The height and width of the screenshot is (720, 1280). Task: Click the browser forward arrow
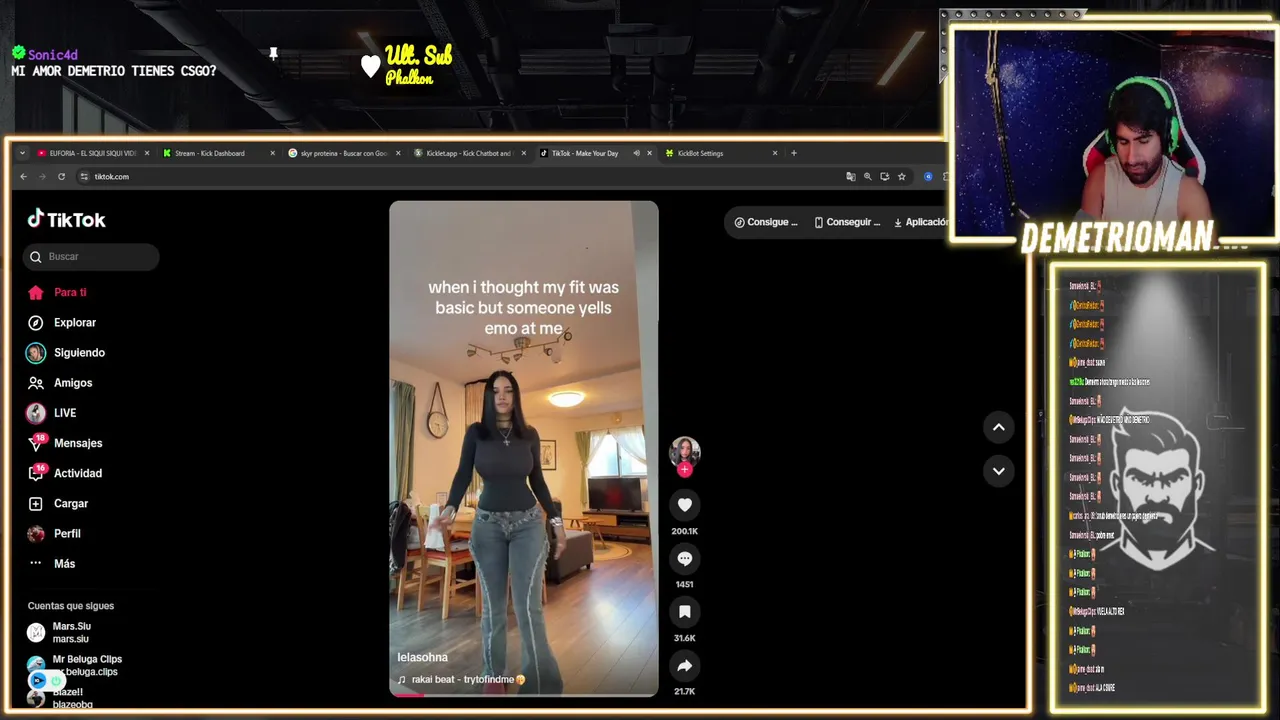coord(42,176)
